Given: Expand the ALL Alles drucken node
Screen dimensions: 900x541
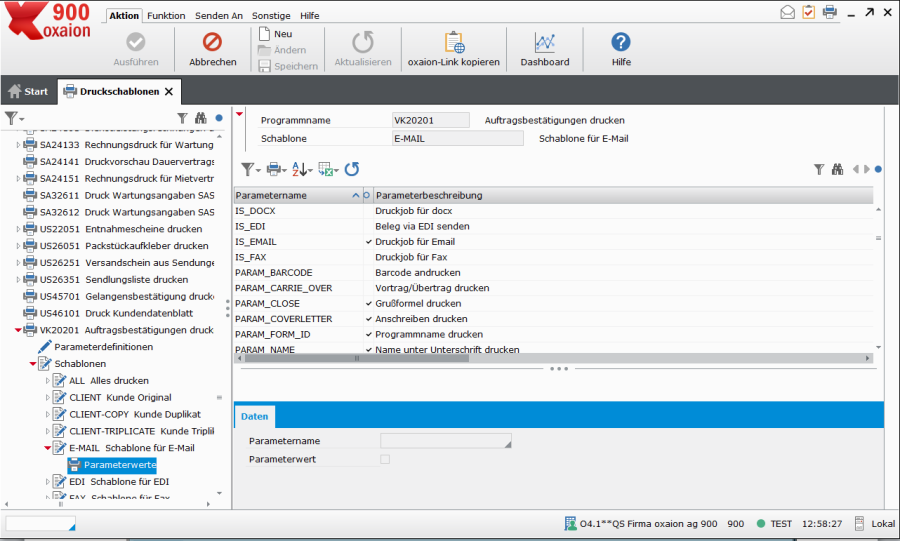Looking at the screenshot, I should point(48,380).
